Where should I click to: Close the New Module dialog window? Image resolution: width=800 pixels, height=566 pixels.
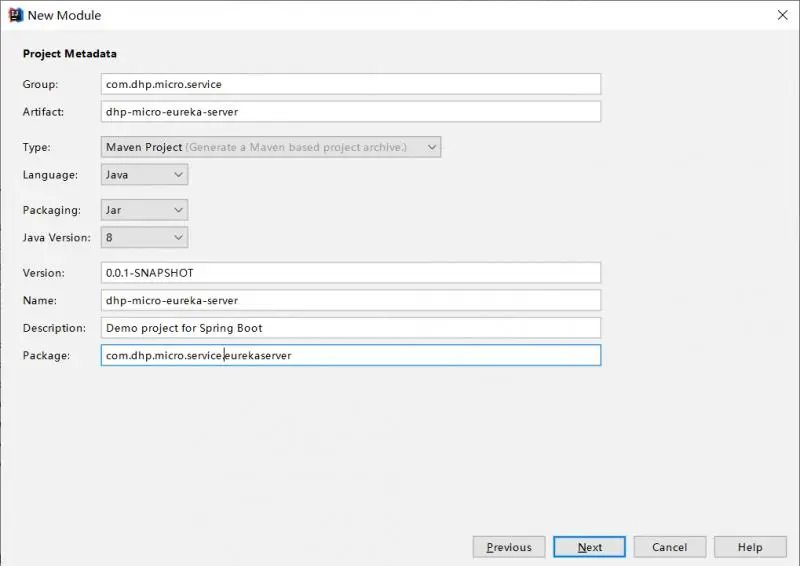tap(781, 15)
